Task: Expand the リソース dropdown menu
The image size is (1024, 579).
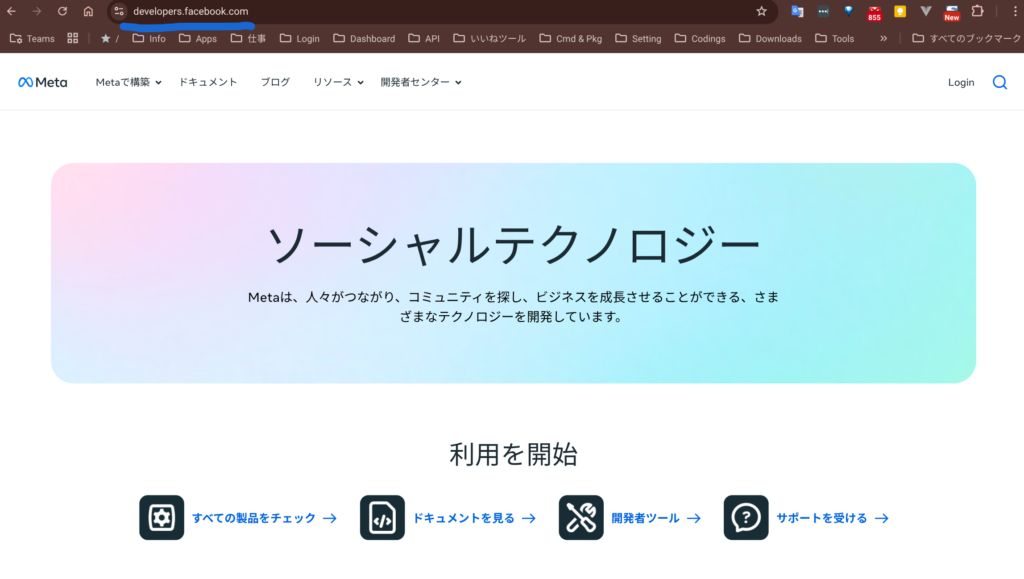Action: [338, 82]
